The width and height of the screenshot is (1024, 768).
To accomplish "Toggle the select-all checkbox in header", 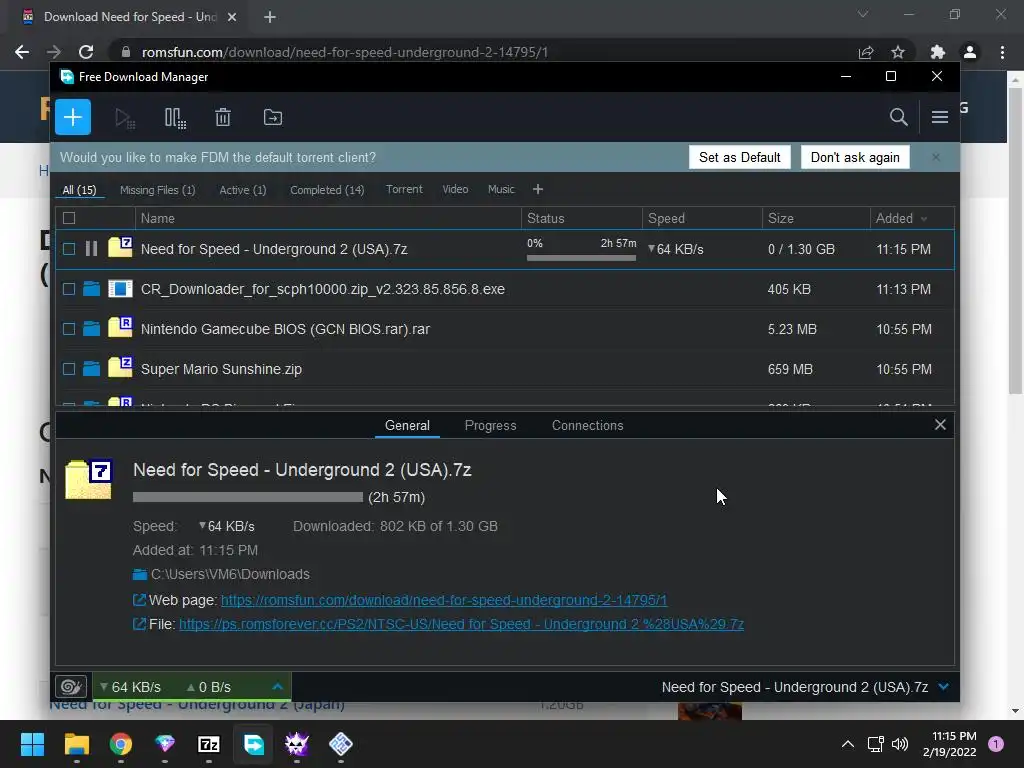I will pos(69,218).
